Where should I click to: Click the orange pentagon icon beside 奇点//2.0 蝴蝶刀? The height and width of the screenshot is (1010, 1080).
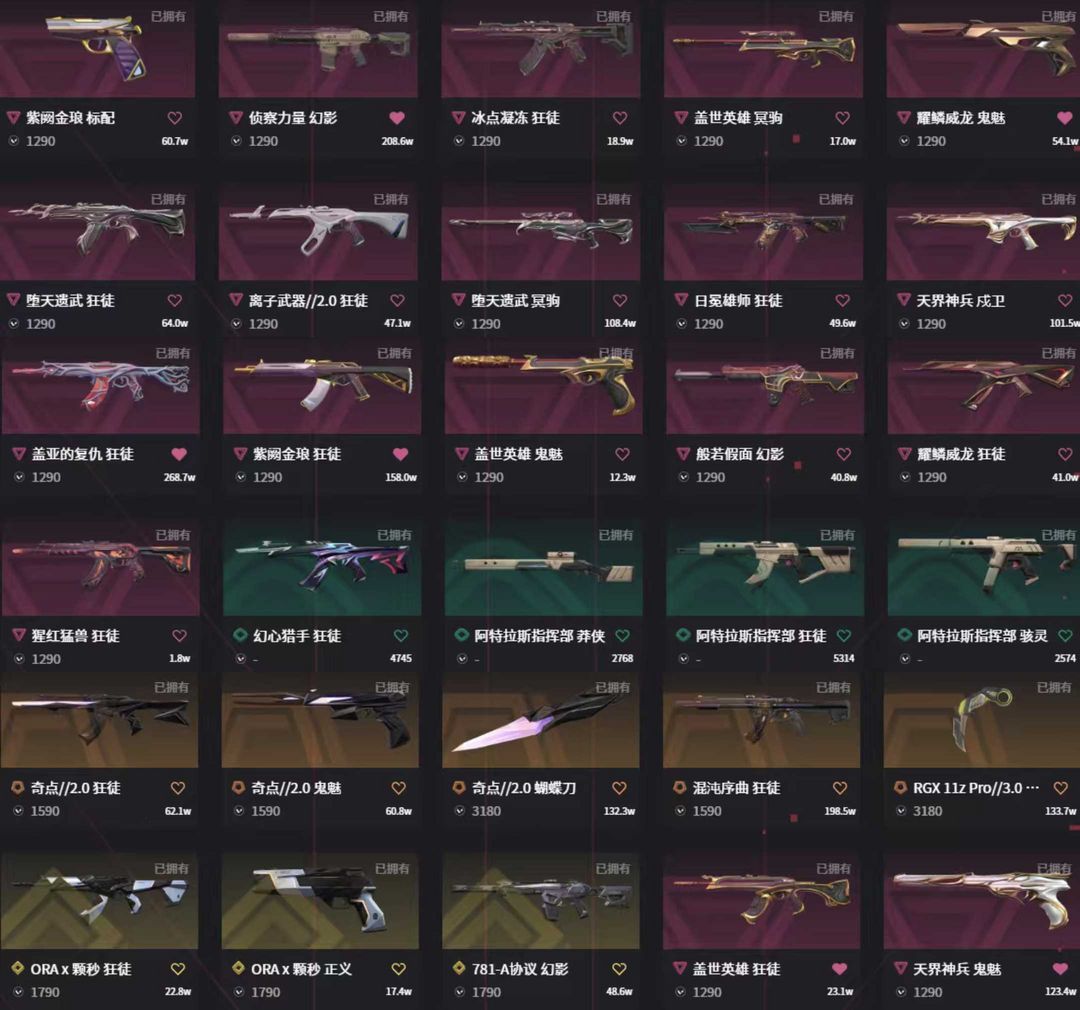(x=459, y=787)
